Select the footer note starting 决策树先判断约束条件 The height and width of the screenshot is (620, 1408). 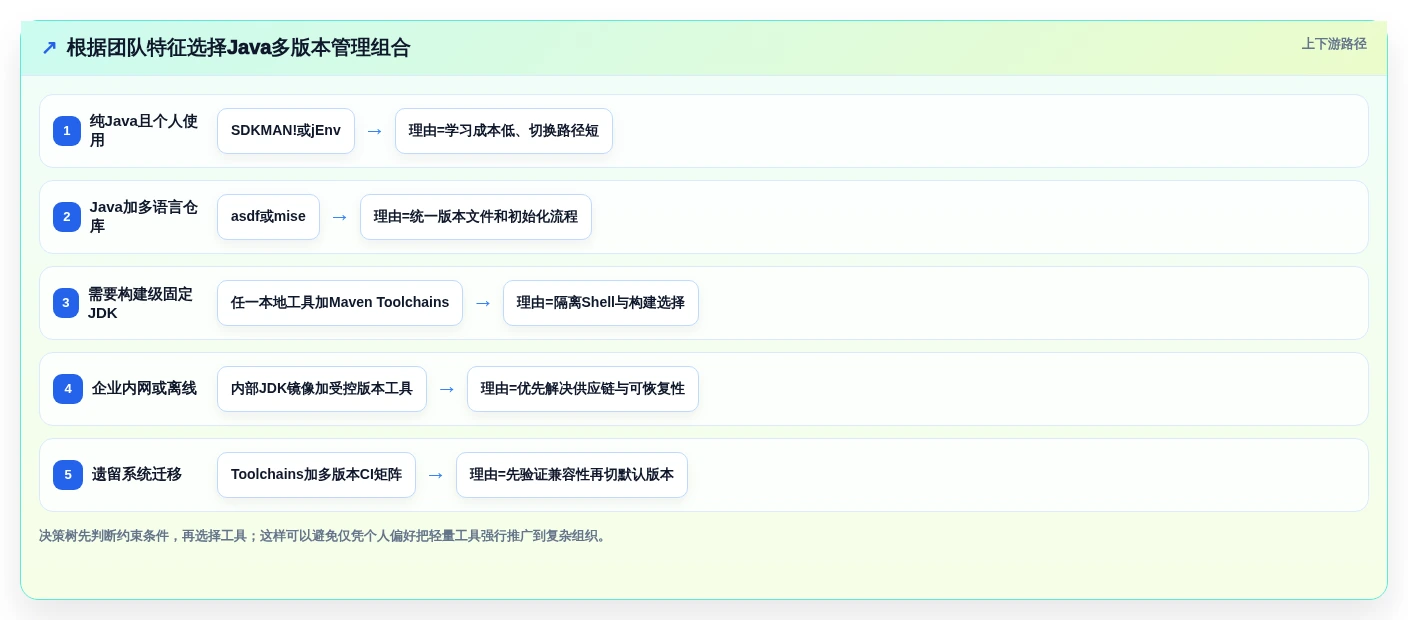click(x=324, y=536)
